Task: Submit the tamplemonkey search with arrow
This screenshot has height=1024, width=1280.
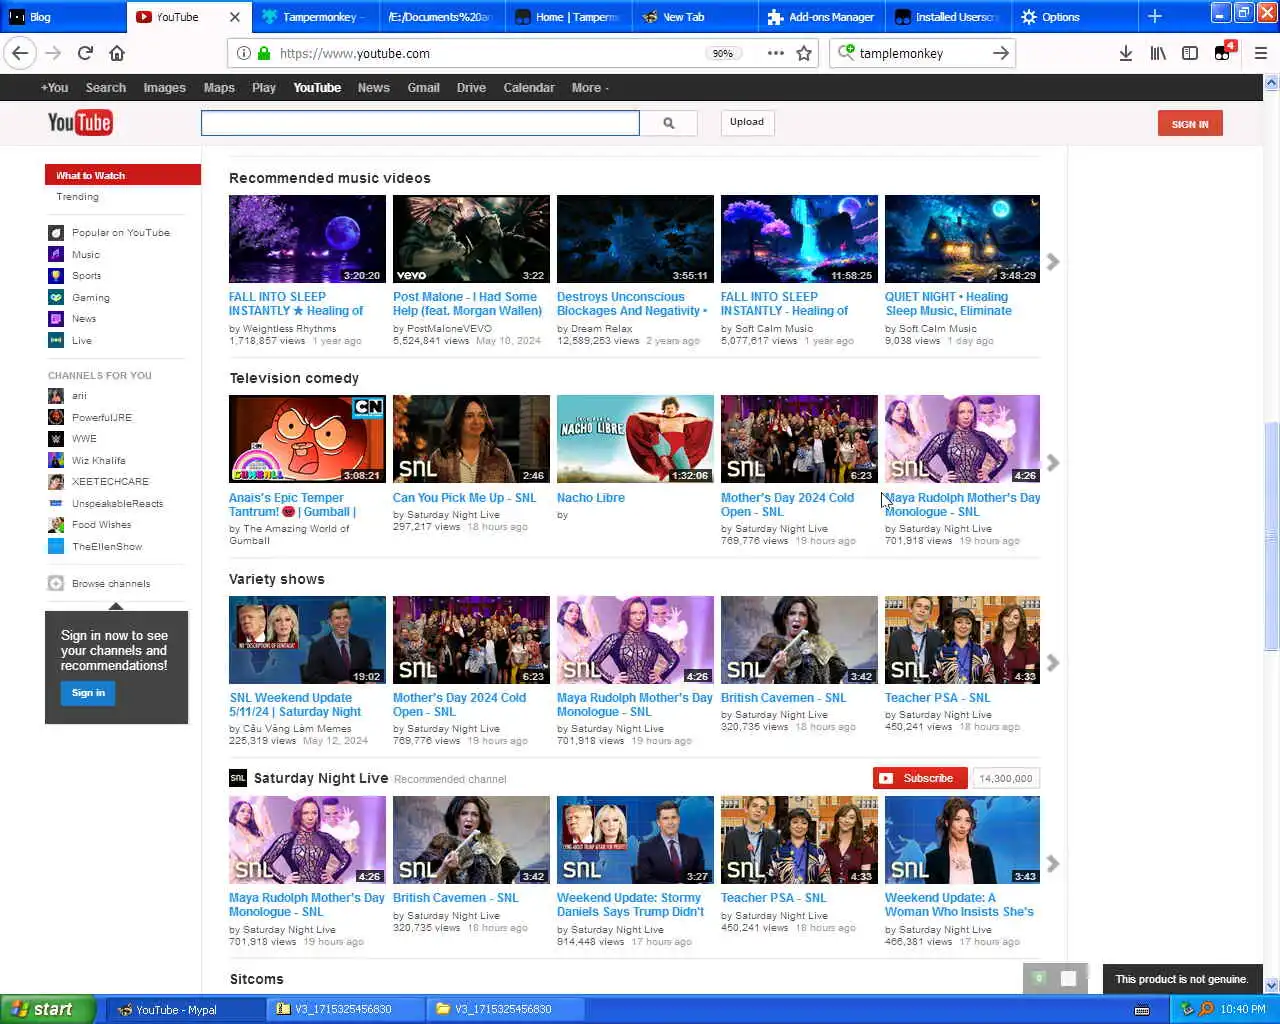Action: pyautogui.click(x=1000, y=53)
